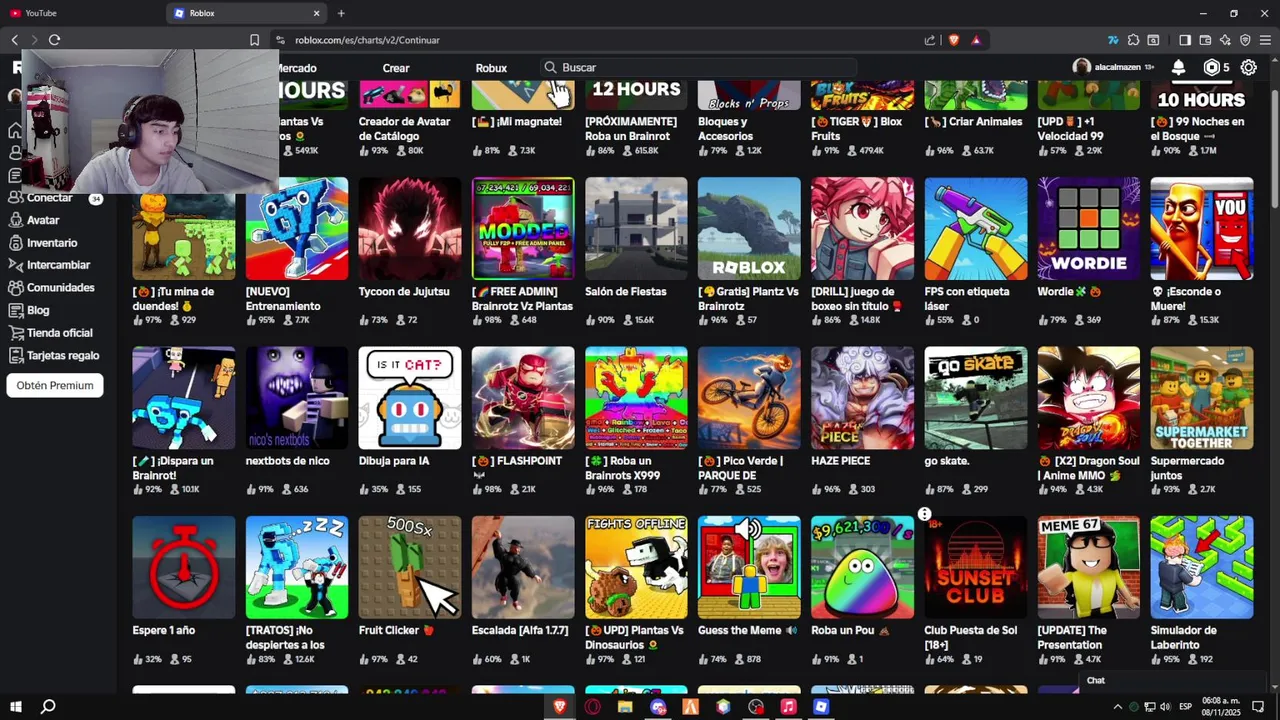
Task: Go back with the browser back arrow
Action: pyautogui.click(x=14, y=40)
